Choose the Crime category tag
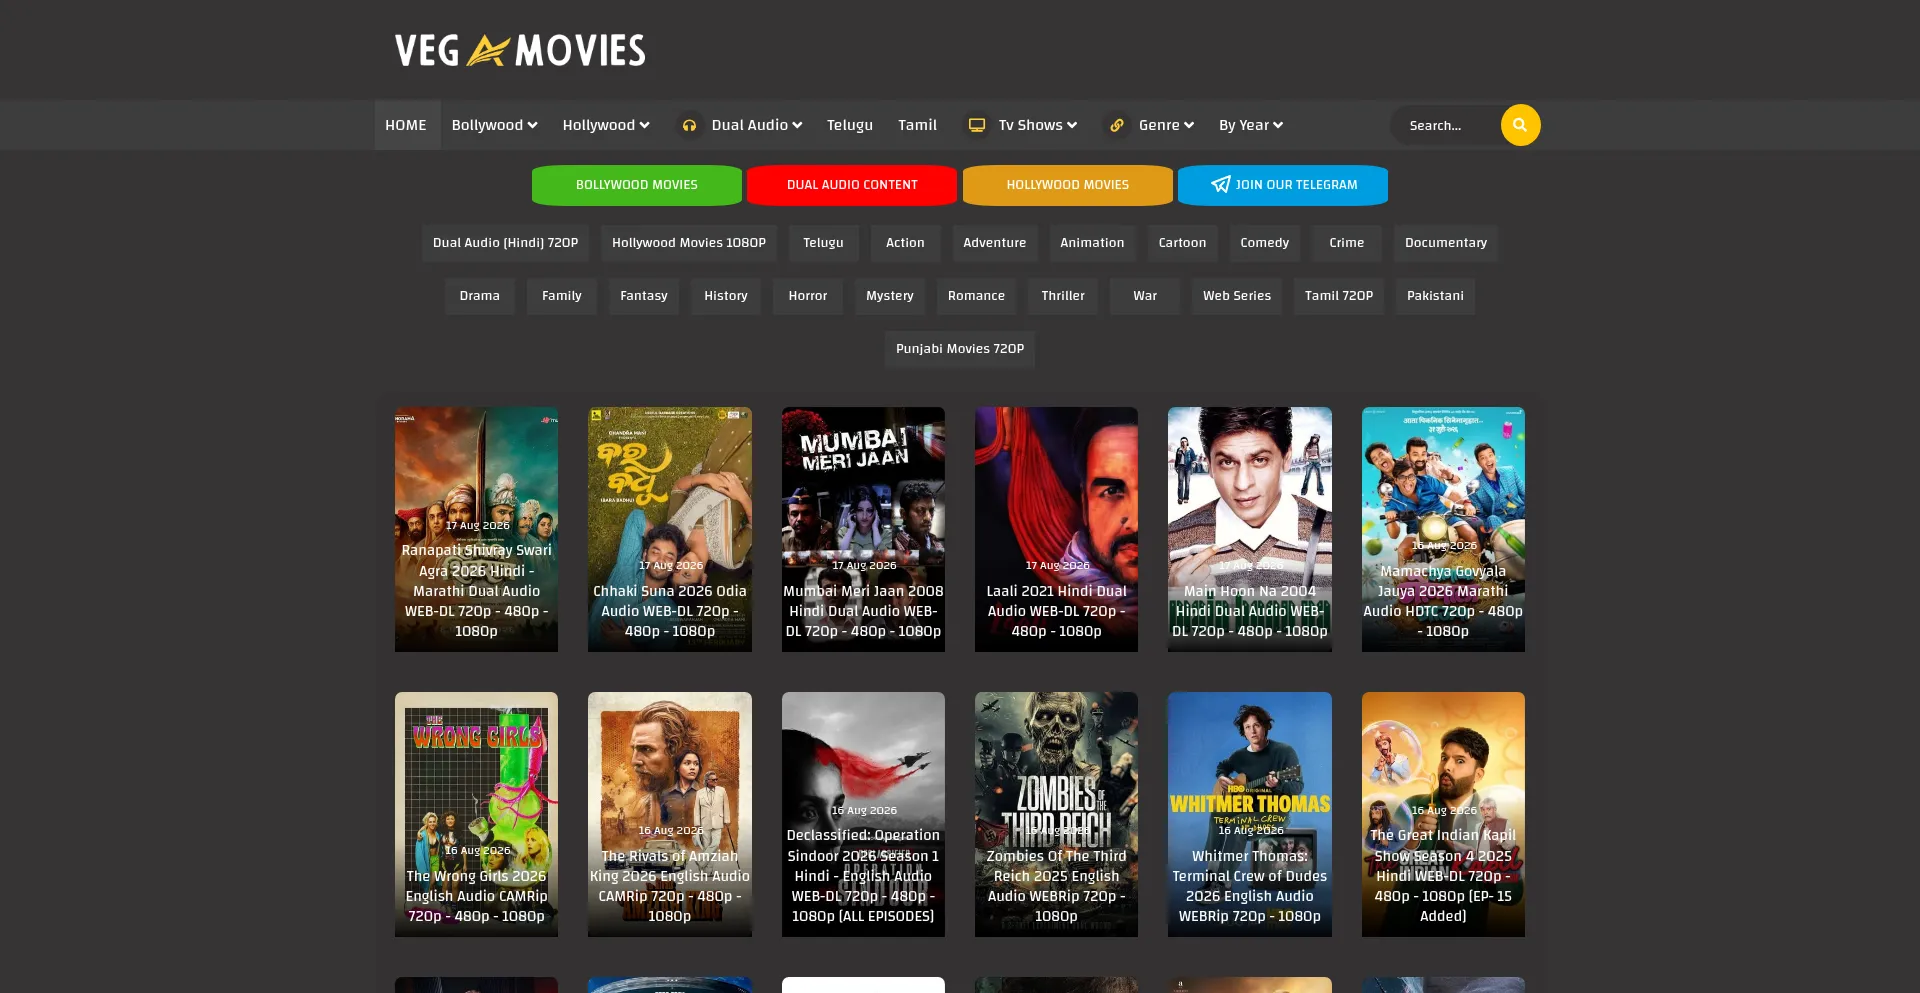 1346,243
